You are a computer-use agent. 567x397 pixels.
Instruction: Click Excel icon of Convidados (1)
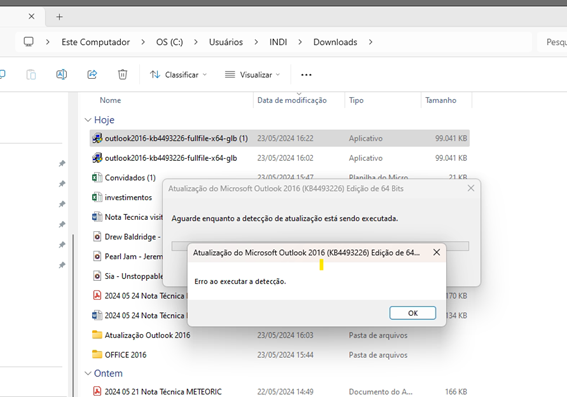pos(97,178)
